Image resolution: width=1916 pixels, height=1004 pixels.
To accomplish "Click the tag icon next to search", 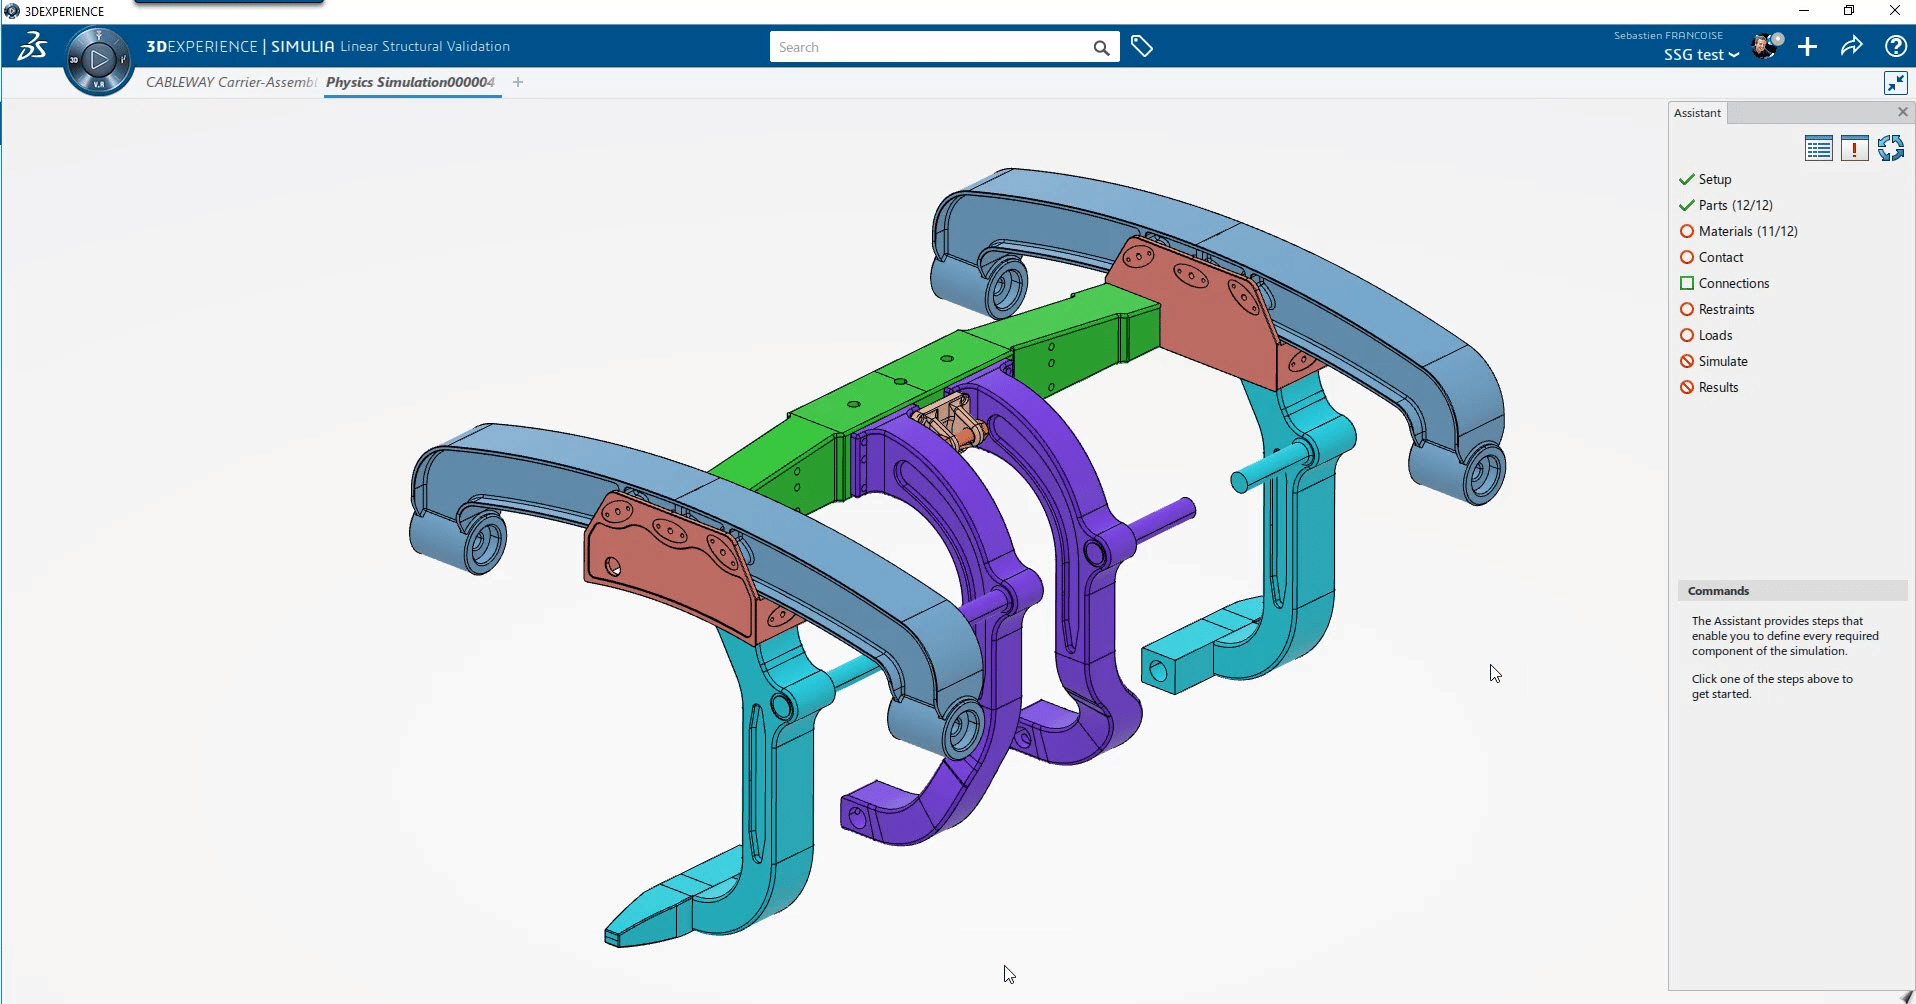I will 1142,46.
